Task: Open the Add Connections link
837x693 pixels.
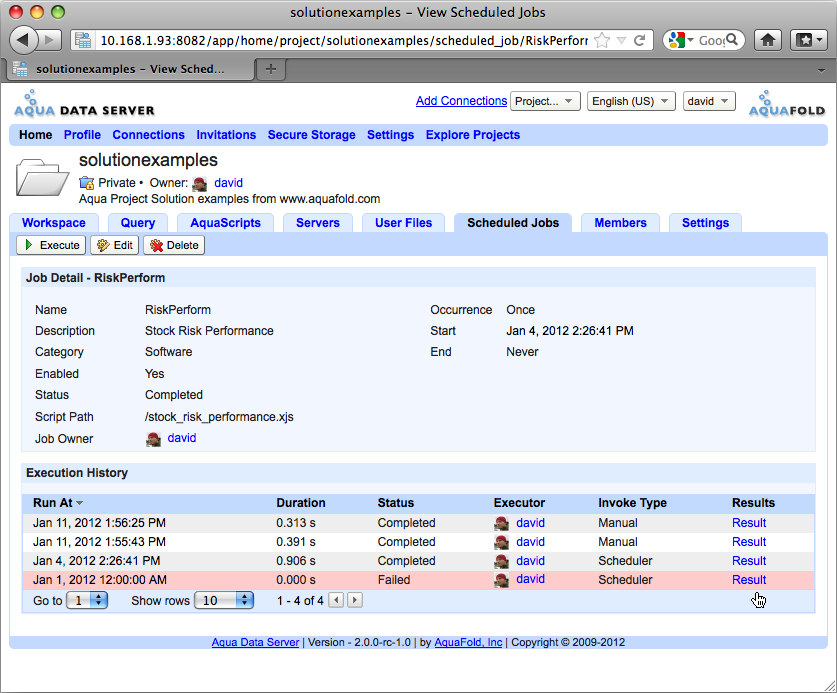Action: coord(461,100)
